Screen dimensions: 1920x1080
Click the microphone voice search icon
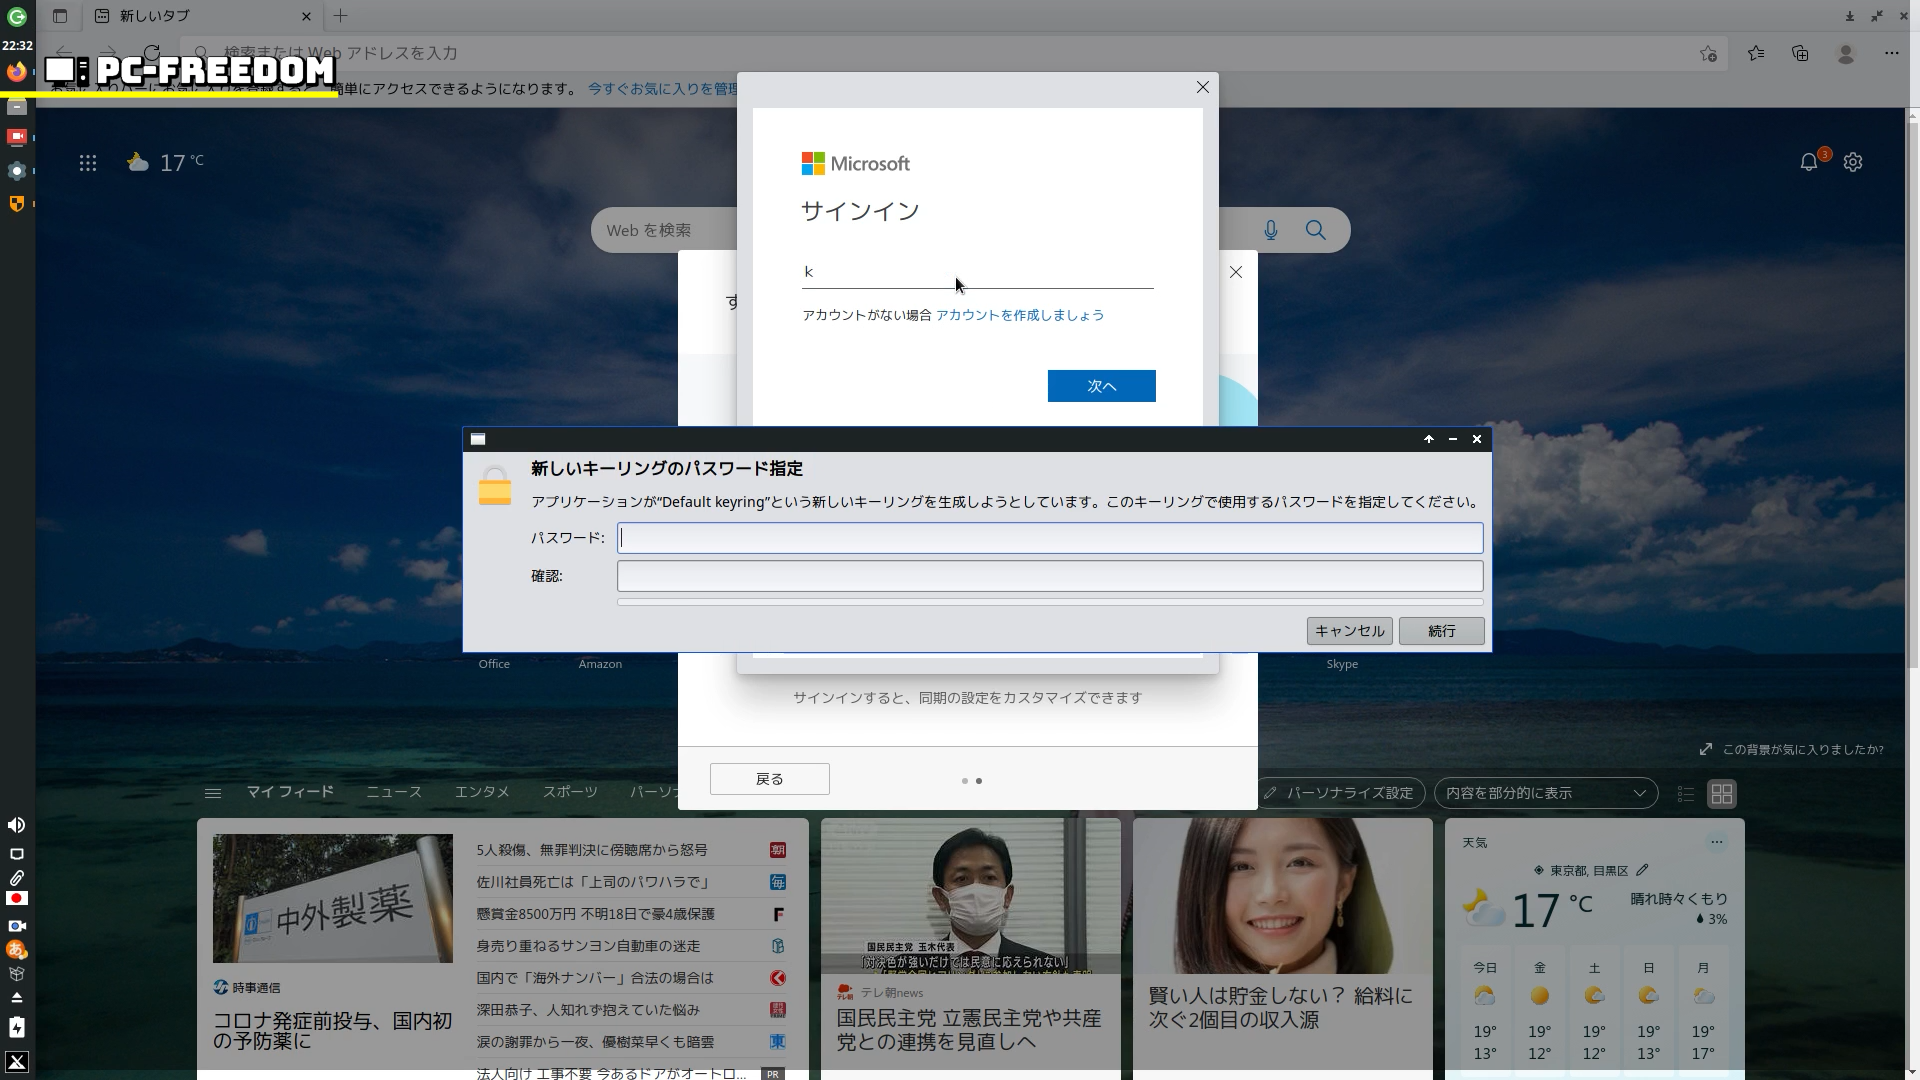coord(1270,231)
